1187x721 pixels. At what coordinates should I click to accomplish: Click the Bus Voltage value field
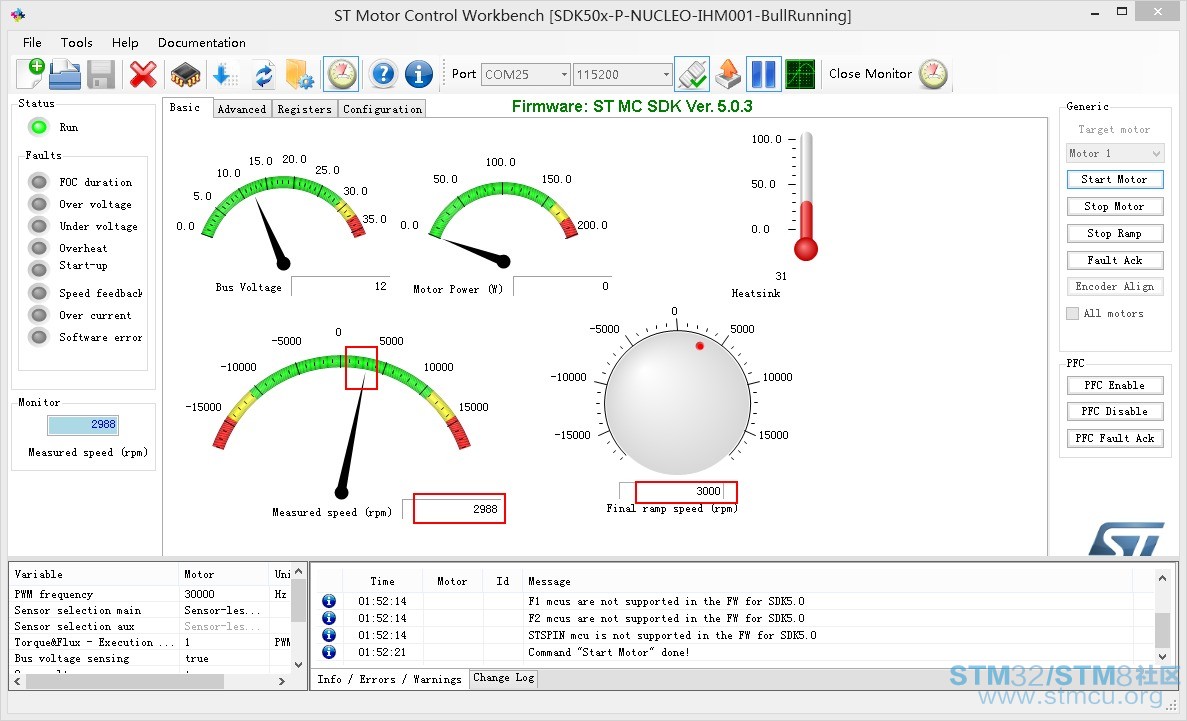tap(341, 286)
